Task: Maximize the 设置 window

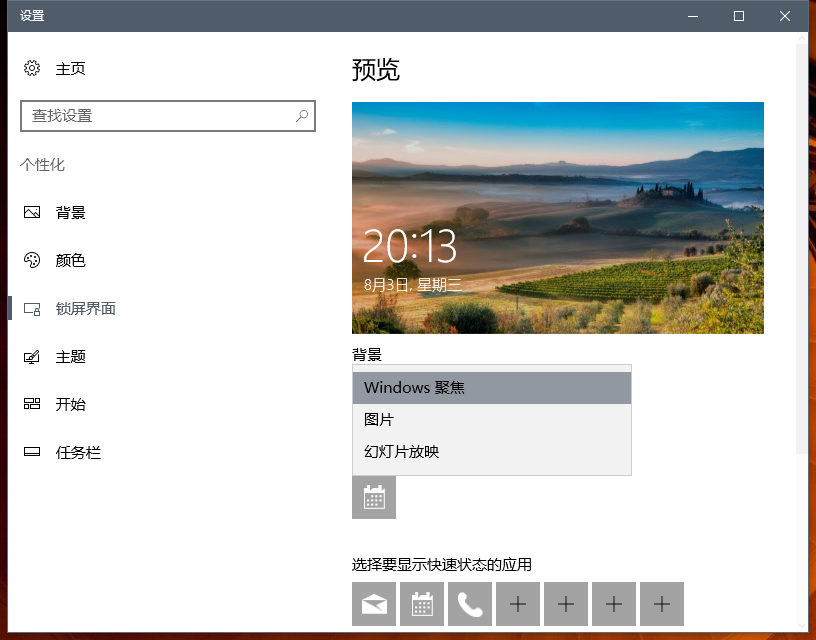Action: click(x=738, y=16)
